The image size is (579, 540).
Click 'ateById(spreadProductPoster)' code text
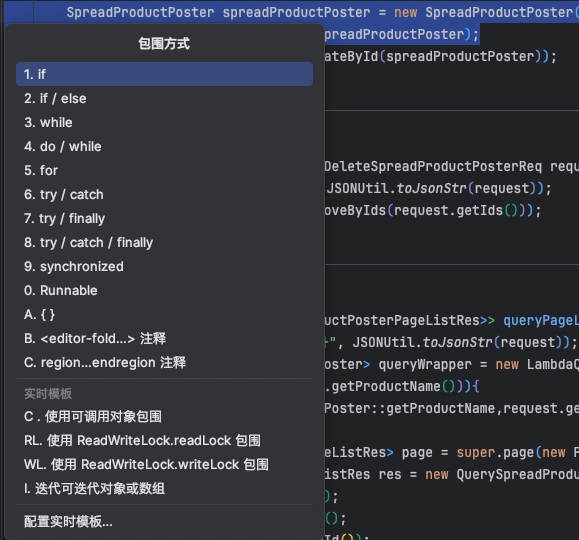pyautogui.click(x=432, y=57)
